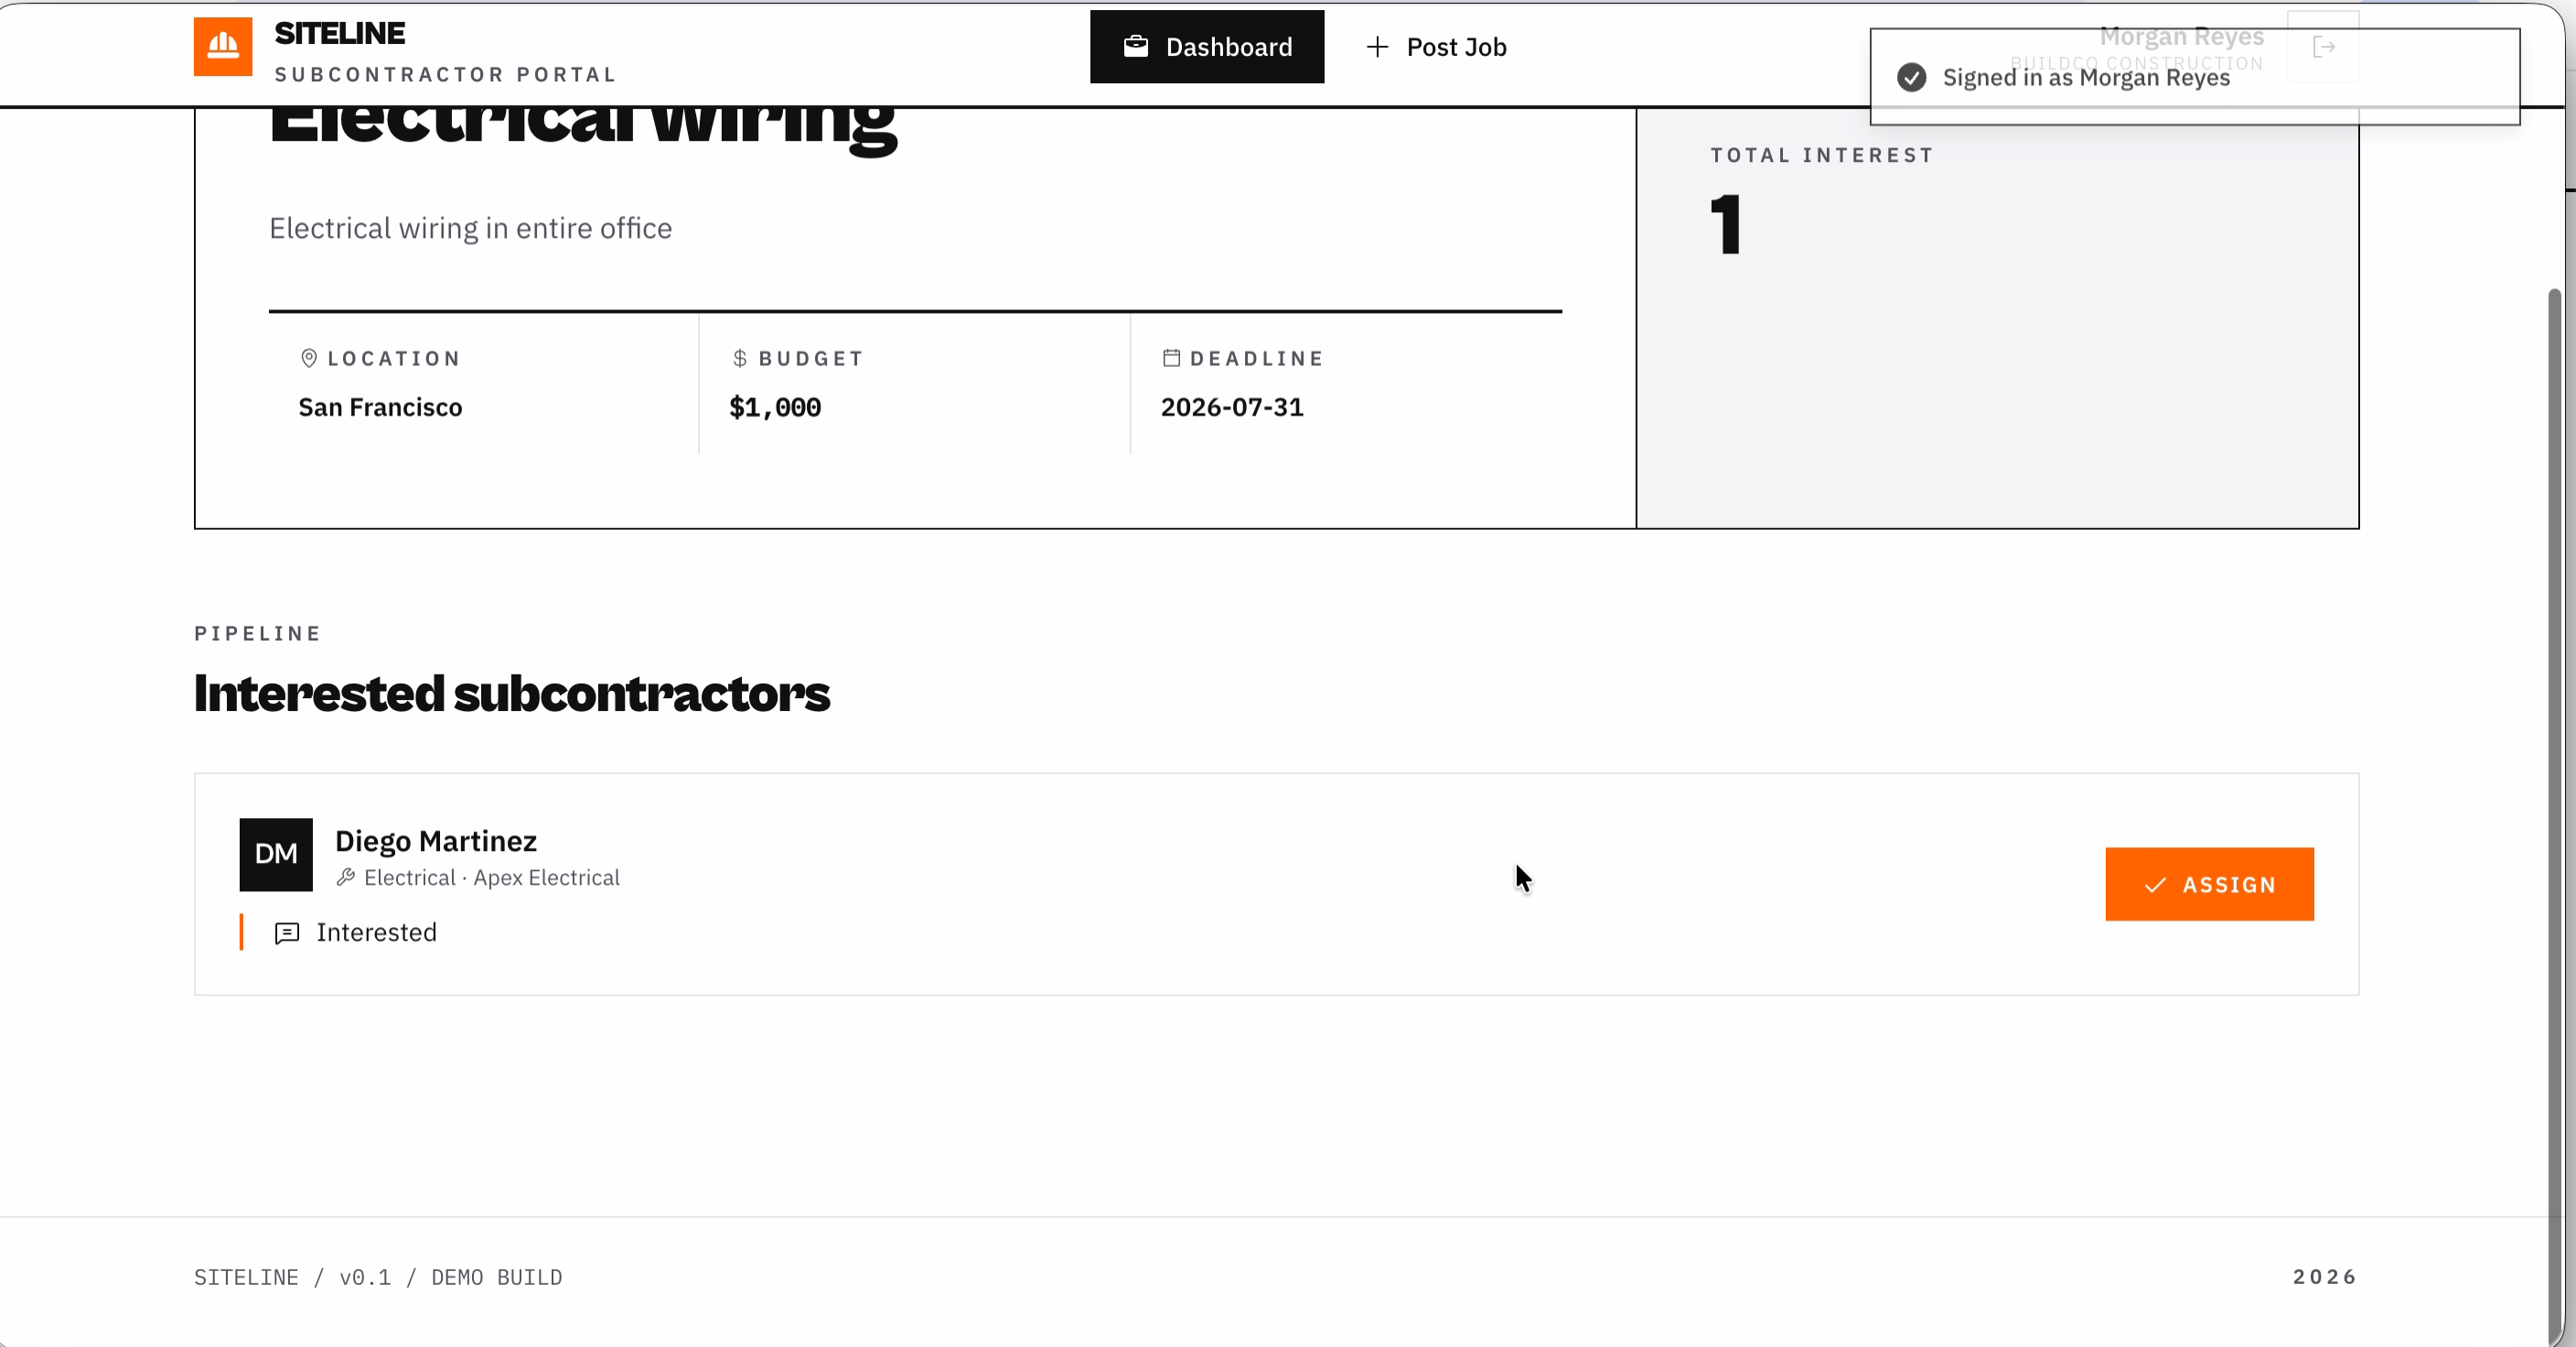Click the Electrical · Apex Electrical text
2576x1347 pixels.
point(492,877)
